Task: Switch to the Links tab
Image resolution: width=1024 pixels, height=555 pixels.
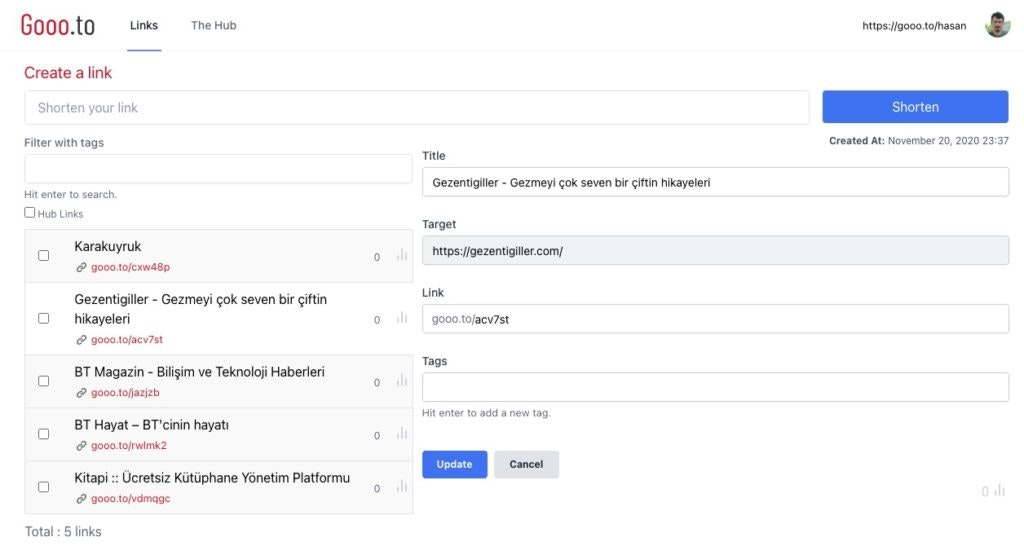Action: (144, 25)
